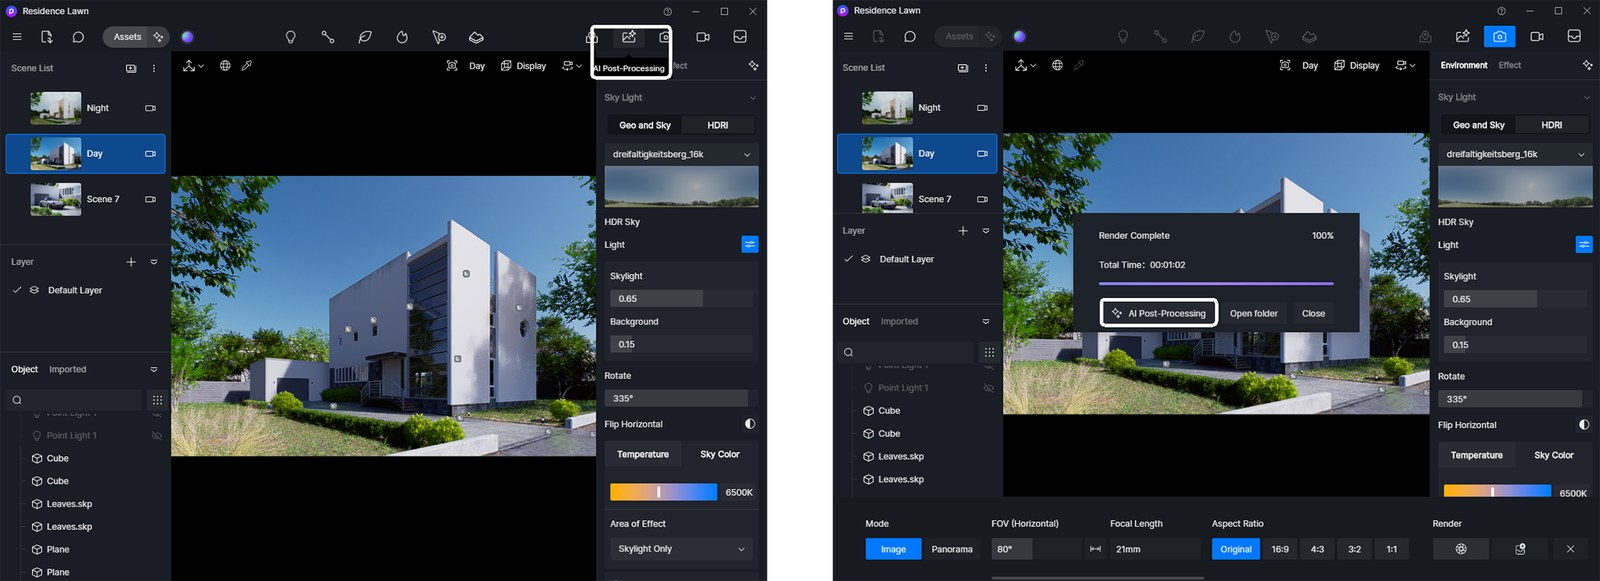Select the Temperature tab in right window
The width and height of the screenshot is (1600, 581).
[x=1476, y=455]
